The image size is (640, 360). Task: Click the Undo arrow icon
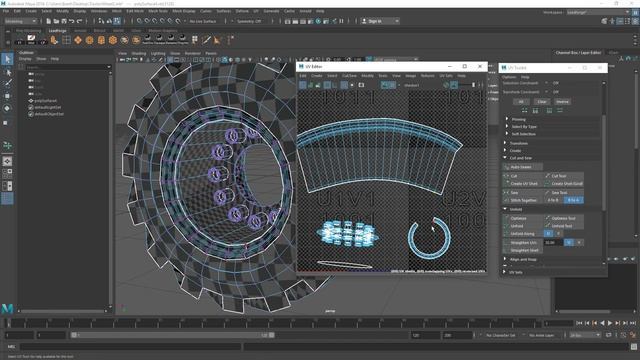71,21
